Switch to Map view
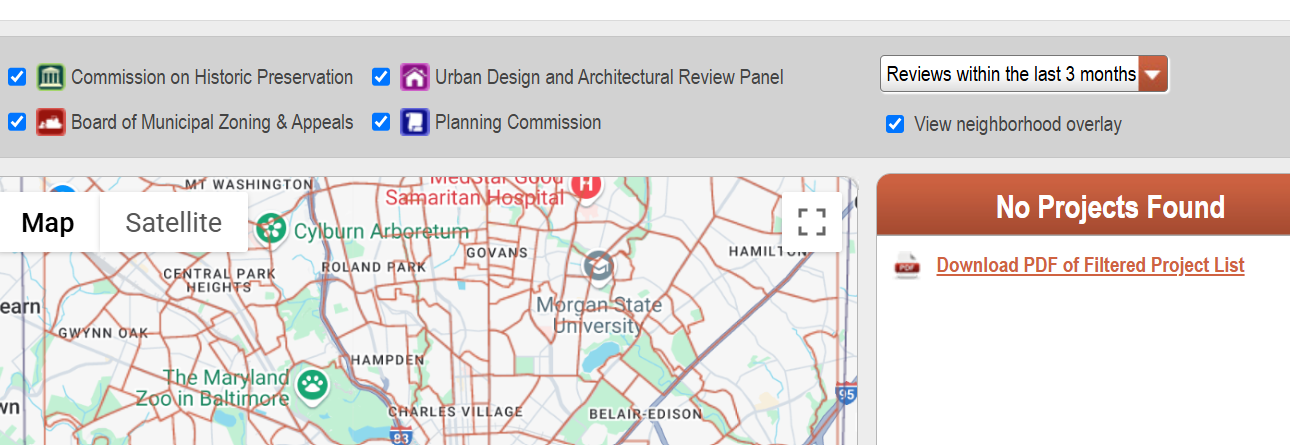 pos(48,222)
